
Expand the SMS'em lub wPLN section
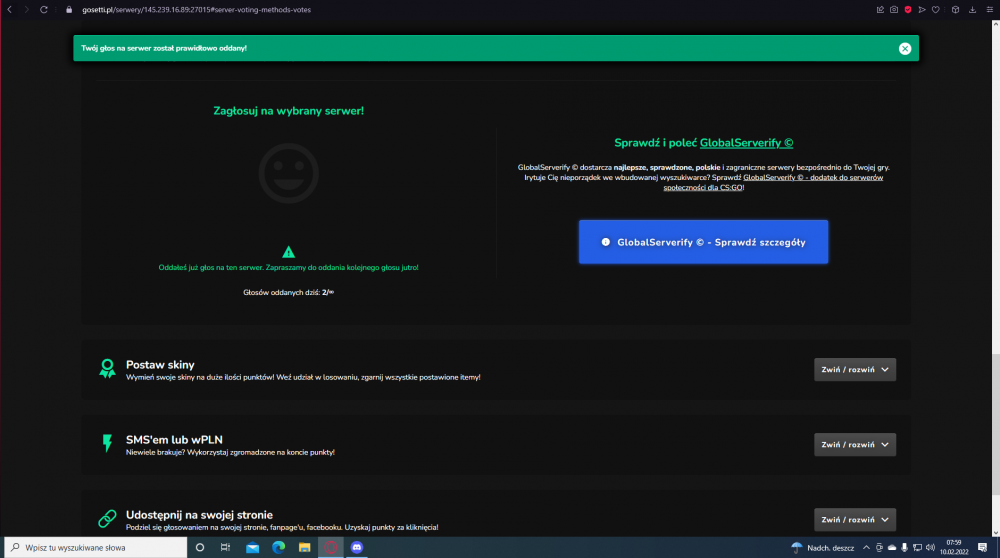click(x=855, y=444)
